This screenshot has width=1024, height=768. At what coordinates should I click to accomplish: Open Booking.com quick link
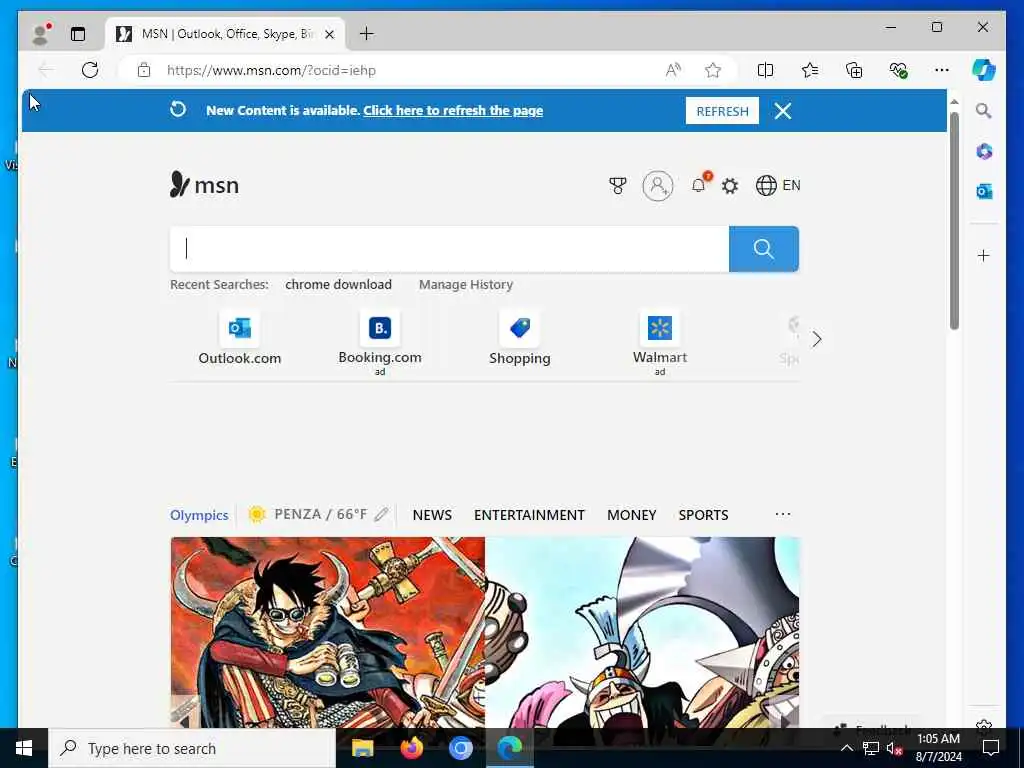(x=380, y=342)
